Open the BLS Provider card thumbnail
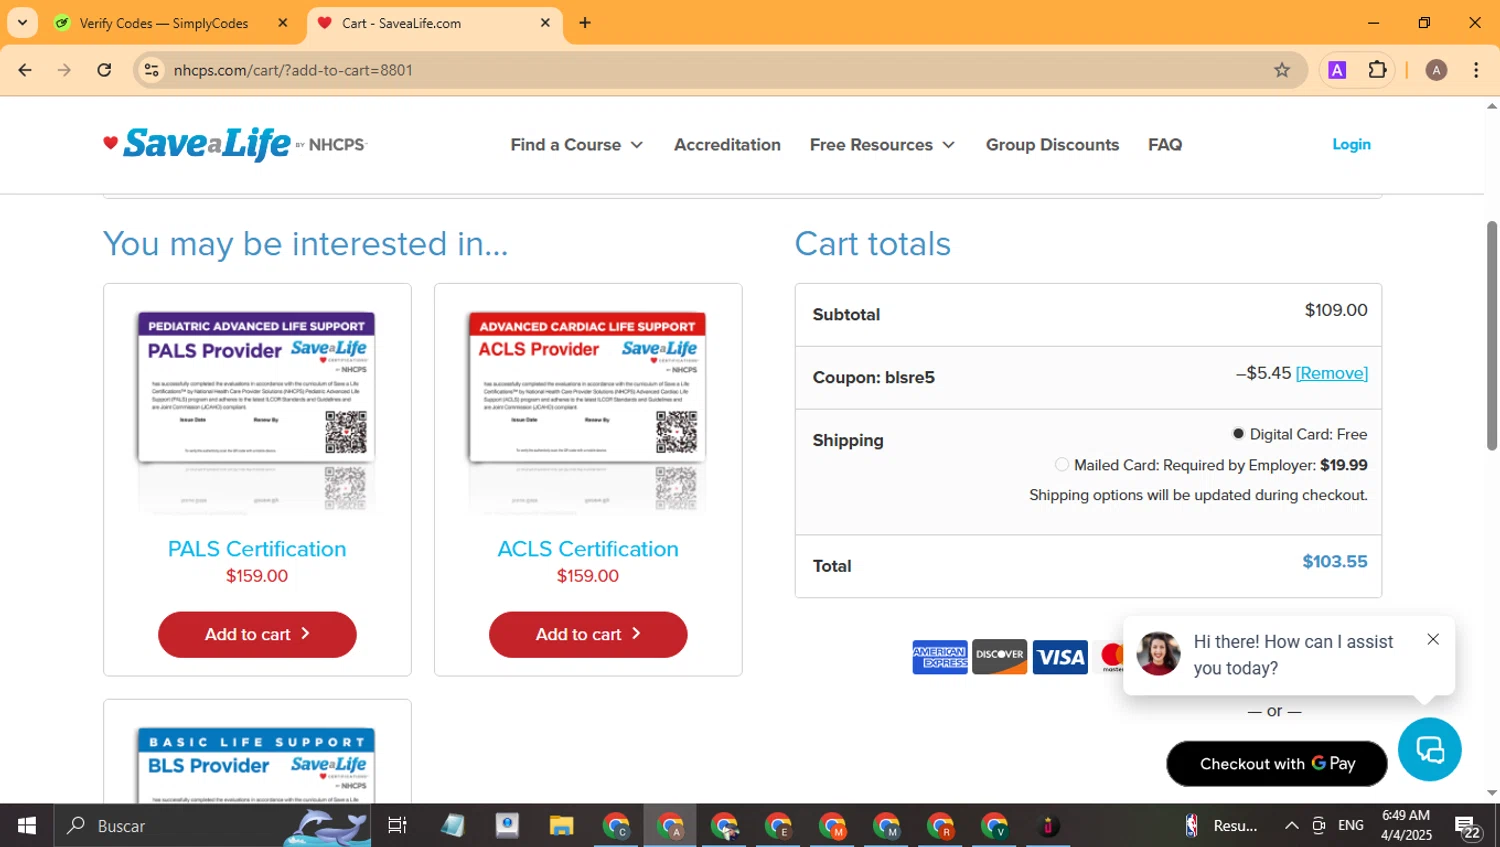This screenshot has width=1500, height=847. pos(257,765)
